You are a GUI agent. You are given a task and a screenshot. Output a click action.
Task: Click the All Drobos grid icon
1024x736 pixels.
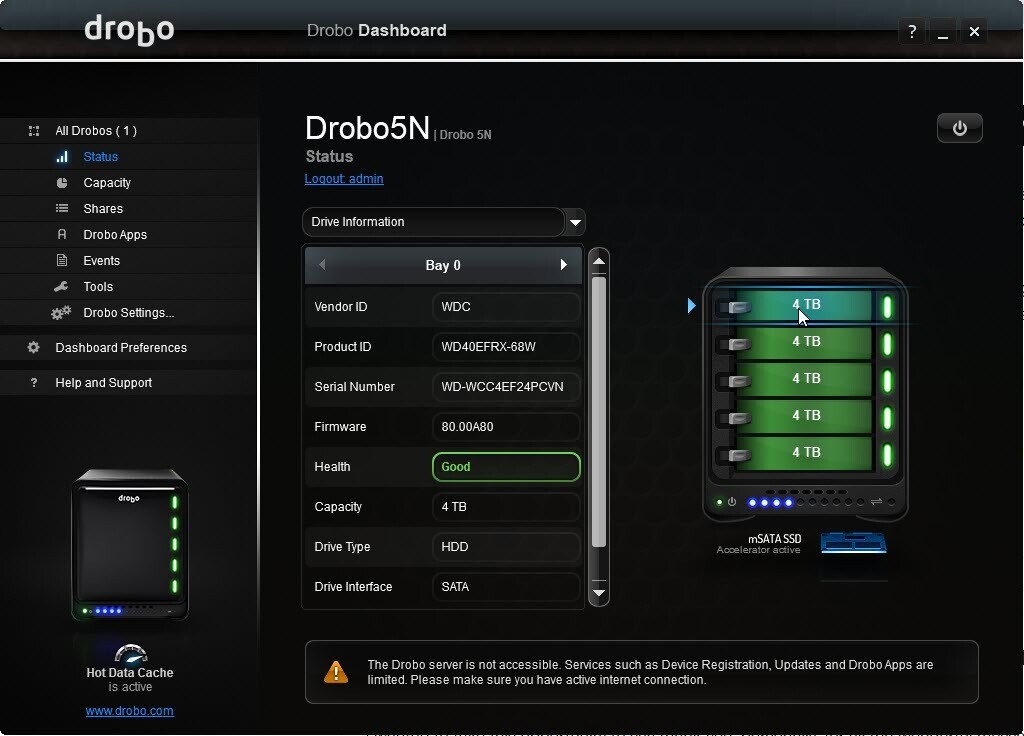point(34,131)
